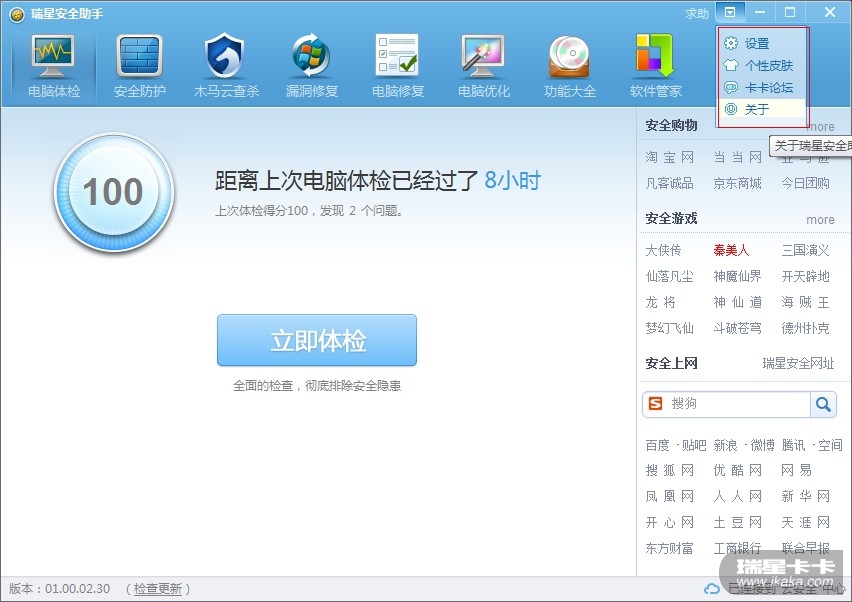
Task: Open the 海贼王 game link
Action: [x=805, y=302]
